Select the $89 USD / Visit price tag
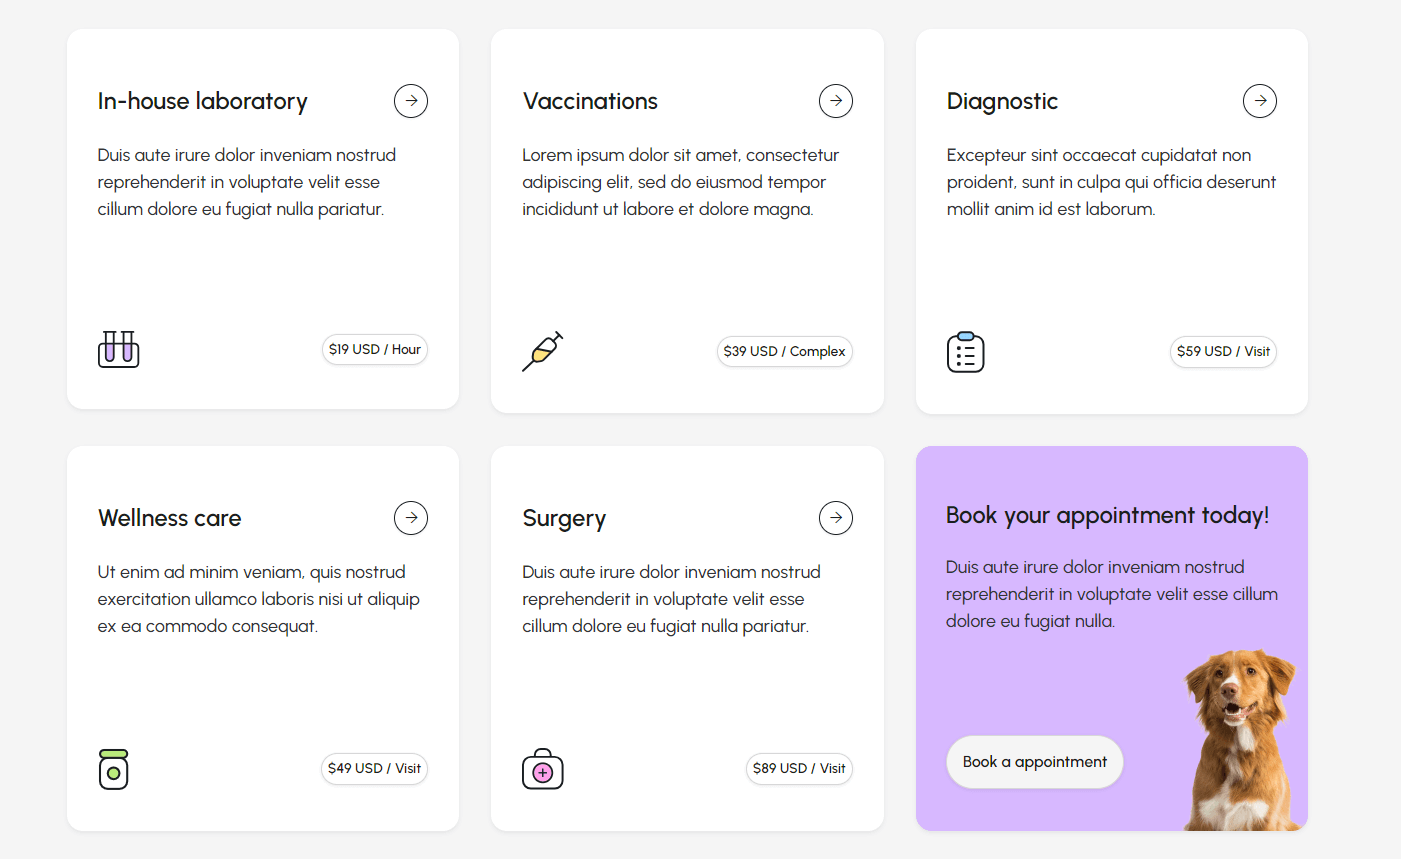 coord(799,768)
